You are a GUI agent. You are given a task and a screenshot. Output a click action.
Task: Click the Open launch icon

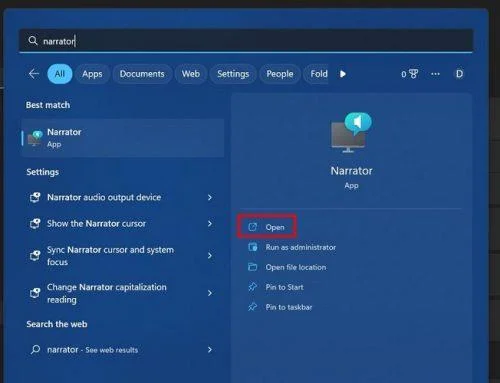click(253, 227)
